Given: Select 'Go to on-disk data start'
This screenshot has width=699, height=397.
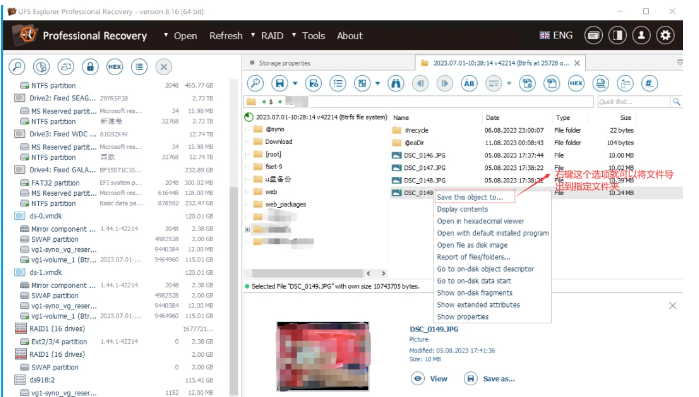Looking at the screenshot, I should pos(474,281).
